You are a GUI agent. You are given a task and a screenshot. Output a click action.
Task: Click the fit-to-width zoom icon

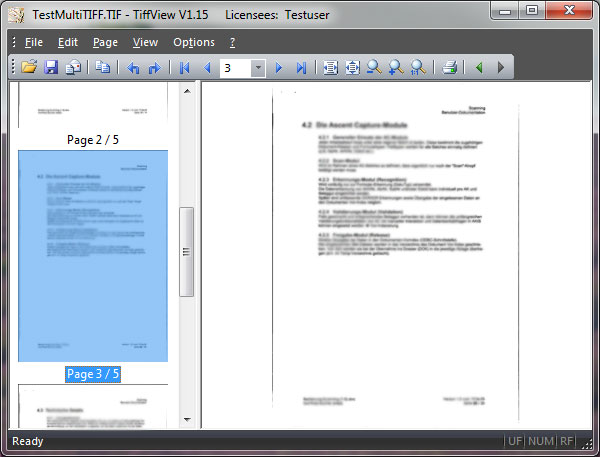point(331,68)
